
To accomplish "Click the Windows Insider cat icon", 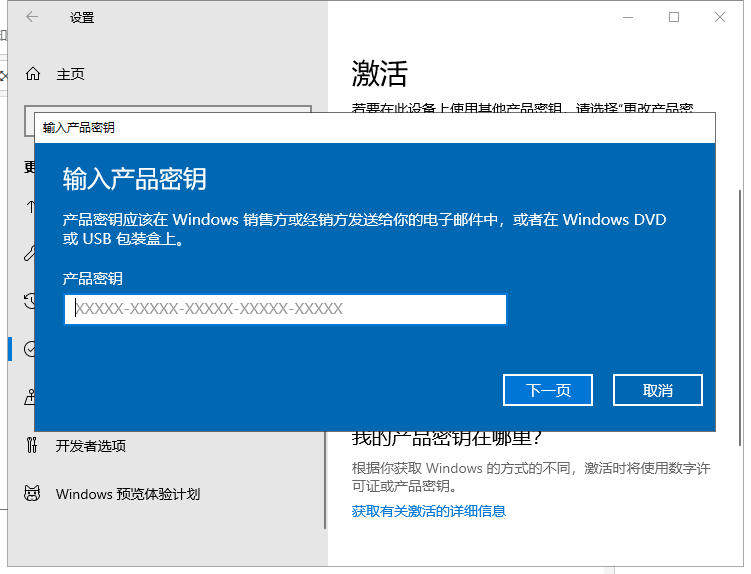I will 32,493.
